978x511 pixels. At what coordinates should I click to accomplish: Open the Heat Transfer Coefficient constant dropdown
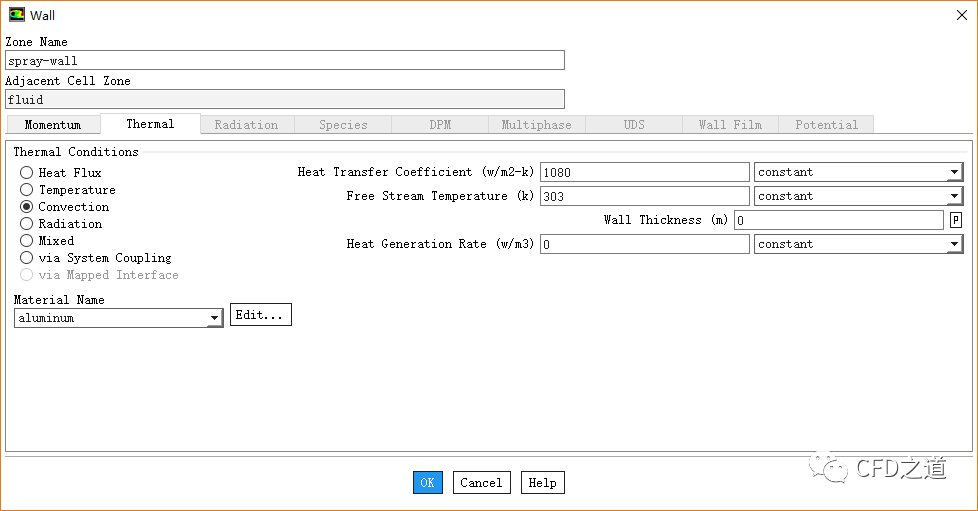858,172
